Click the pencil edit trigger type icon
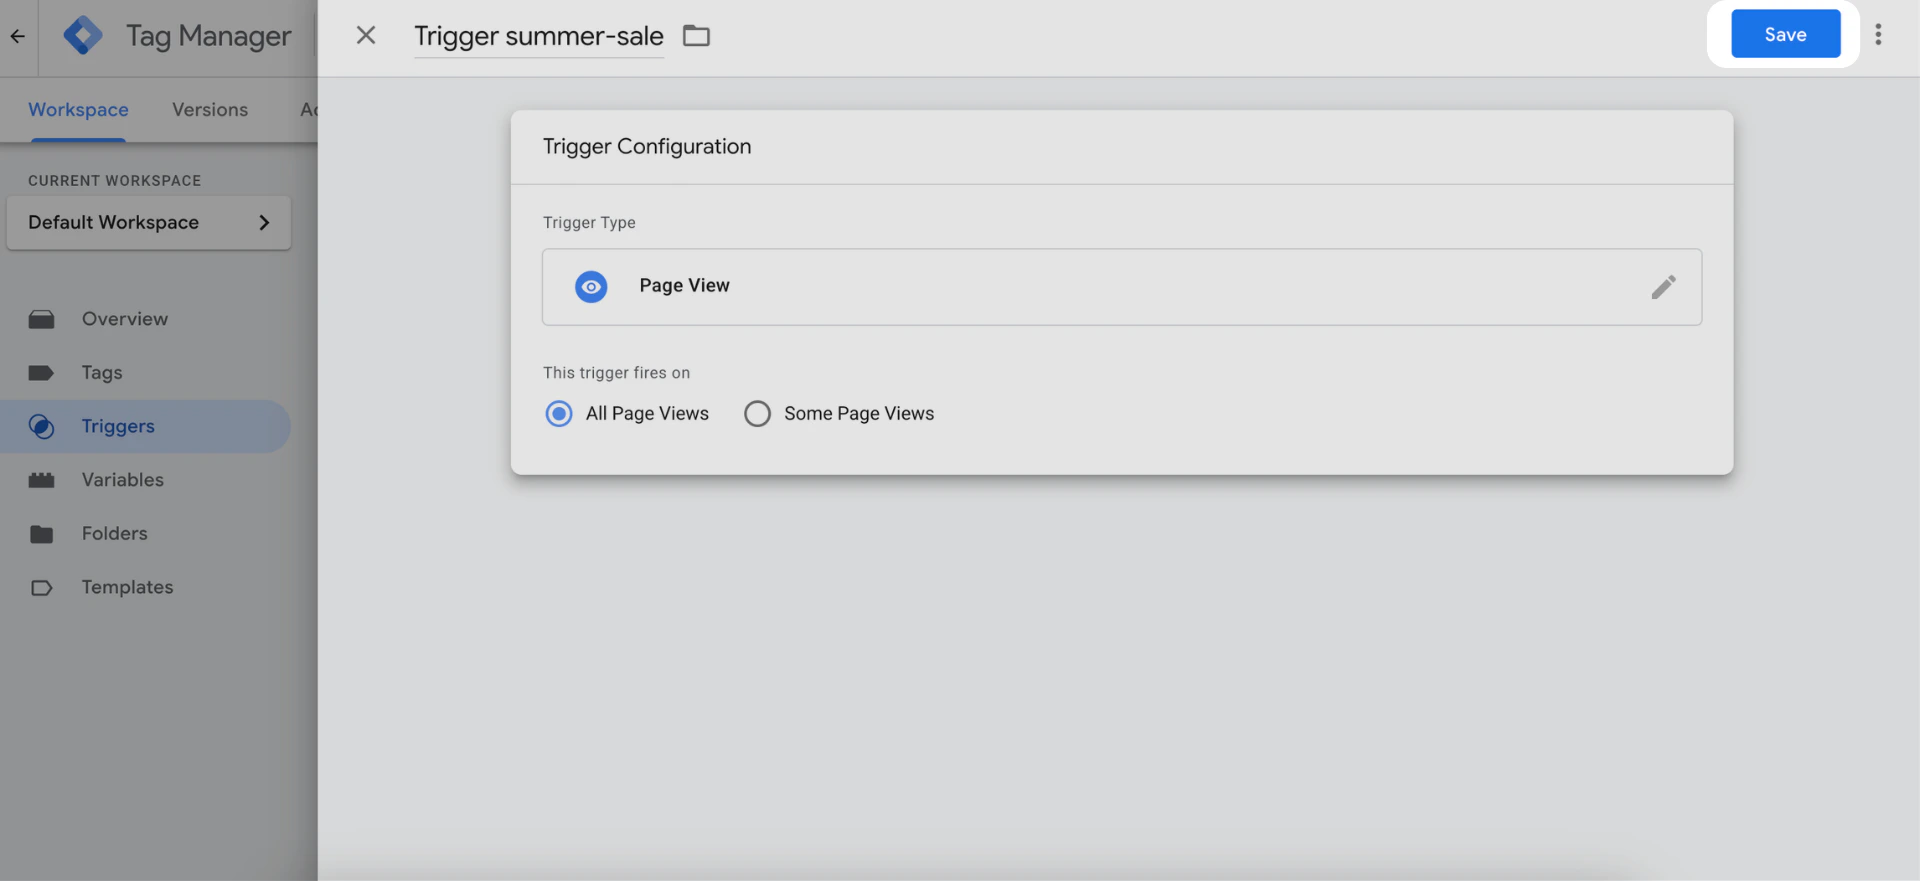The height and width of the screenshot is (881, 1920). click(x=1663, y=287)
